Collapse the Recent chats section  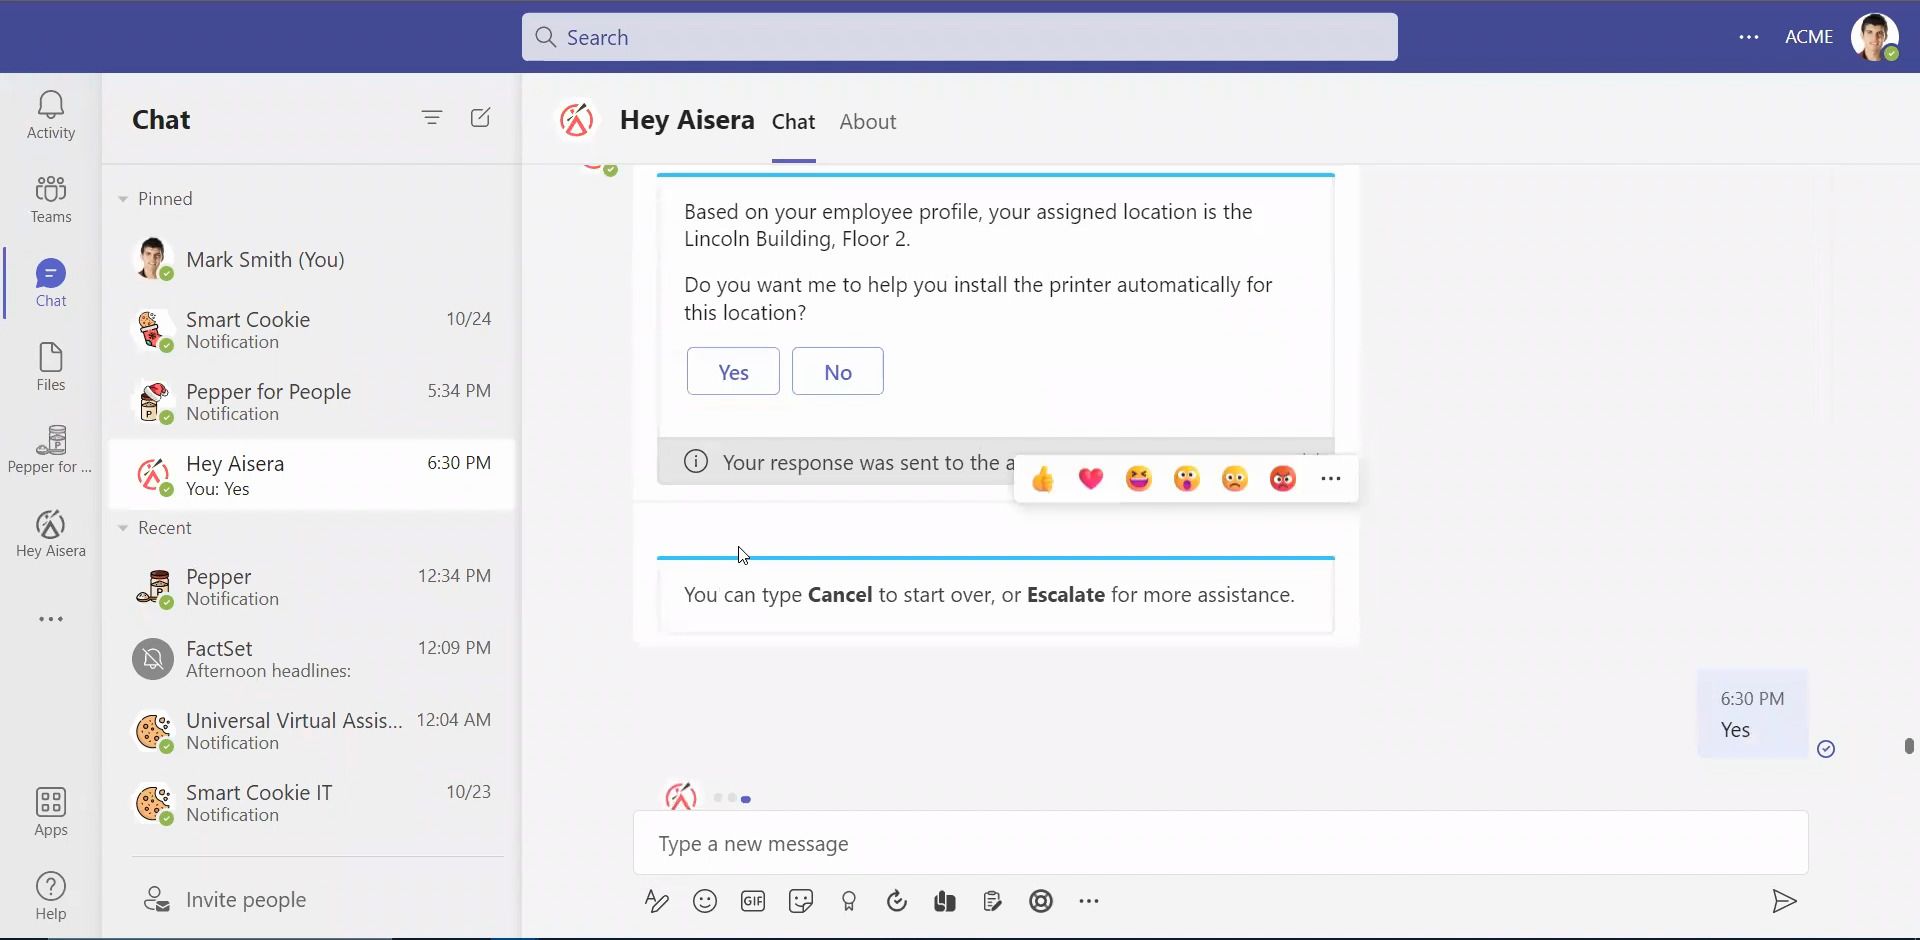tap(123, 528)
